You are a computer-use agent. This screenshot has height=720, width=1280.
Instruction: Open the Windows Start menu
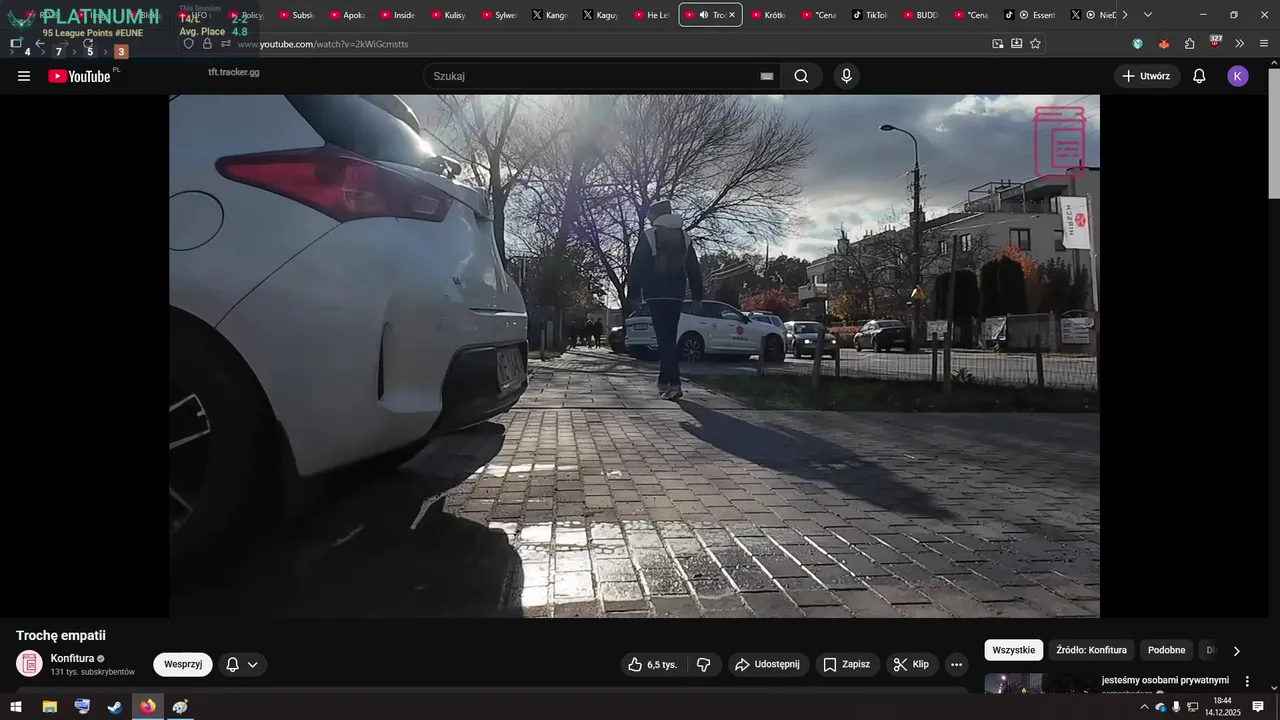tap(15, 707)
